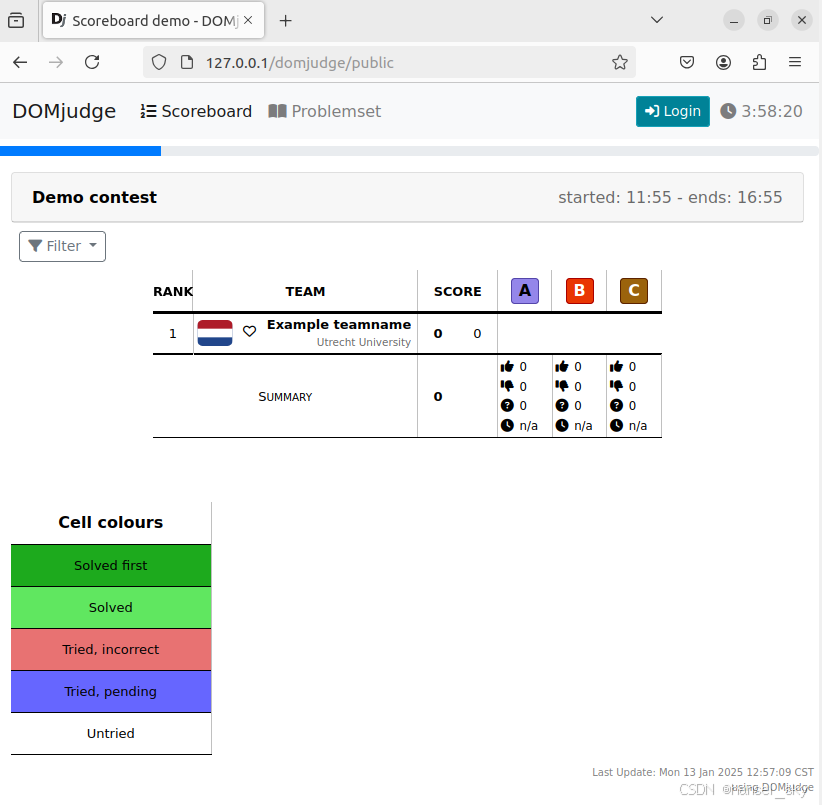Click the browser forward arrow
This screenshot has width=822, height=805.
coord(56,62)
